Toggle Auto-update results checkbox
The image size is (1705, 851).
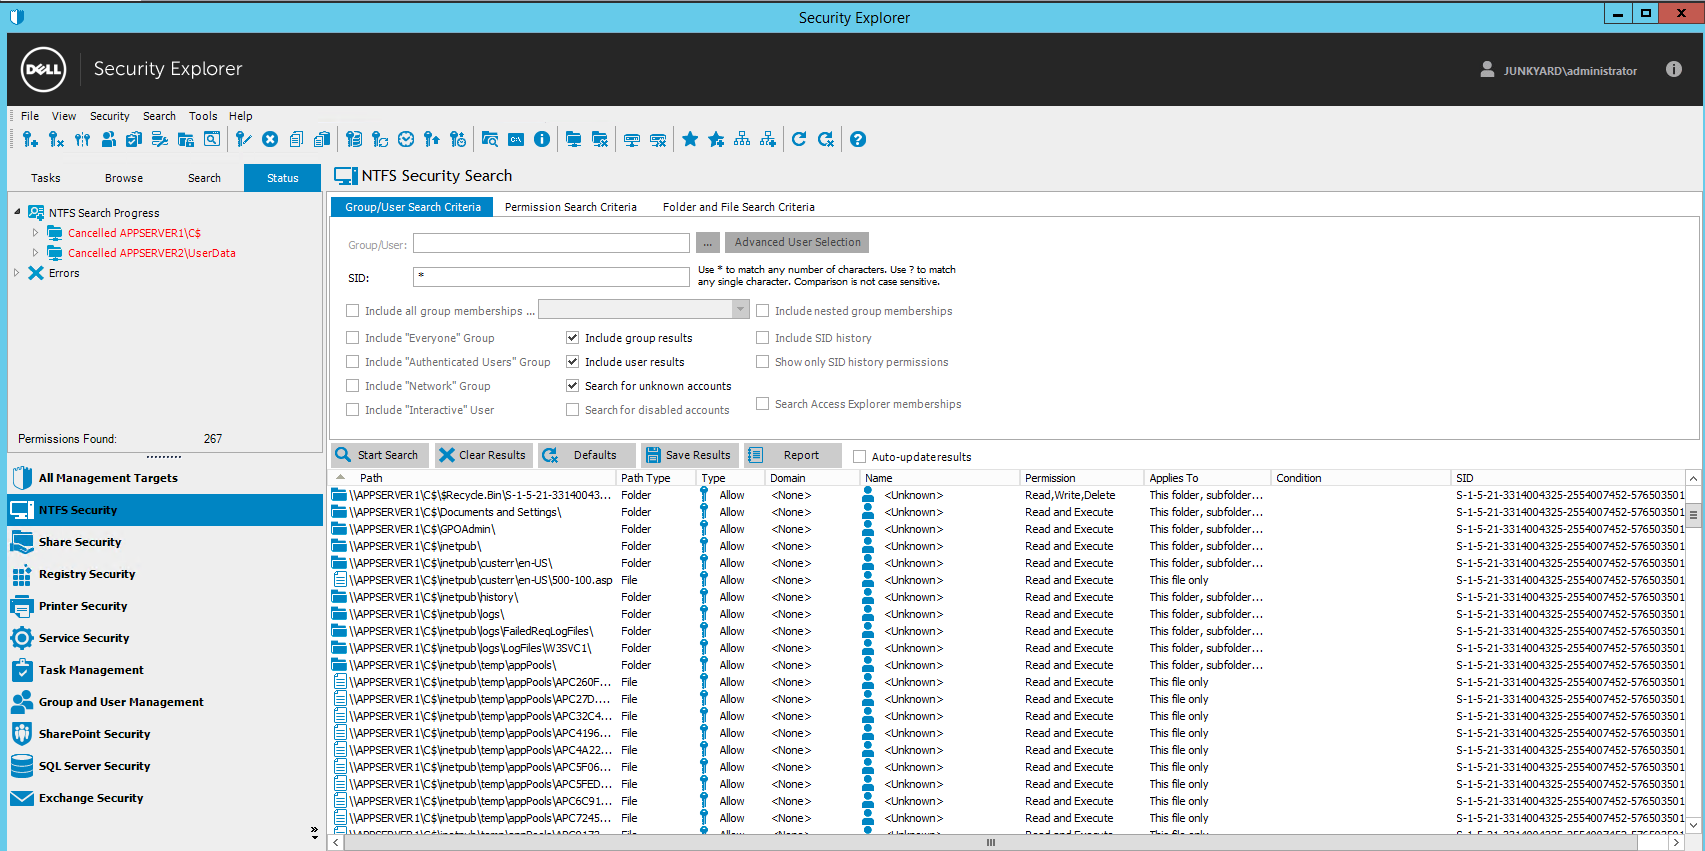(859, 457)
